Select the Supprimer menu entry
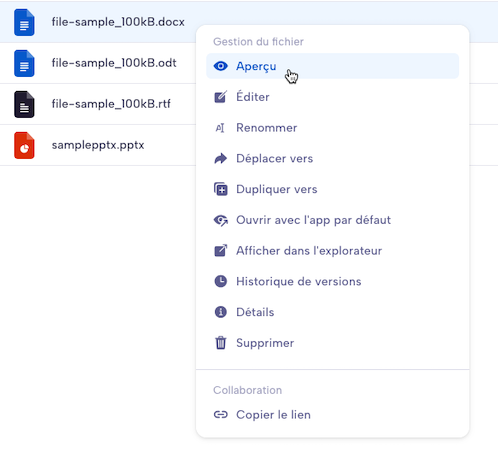 pyautogui.click(x=333, y=343)
